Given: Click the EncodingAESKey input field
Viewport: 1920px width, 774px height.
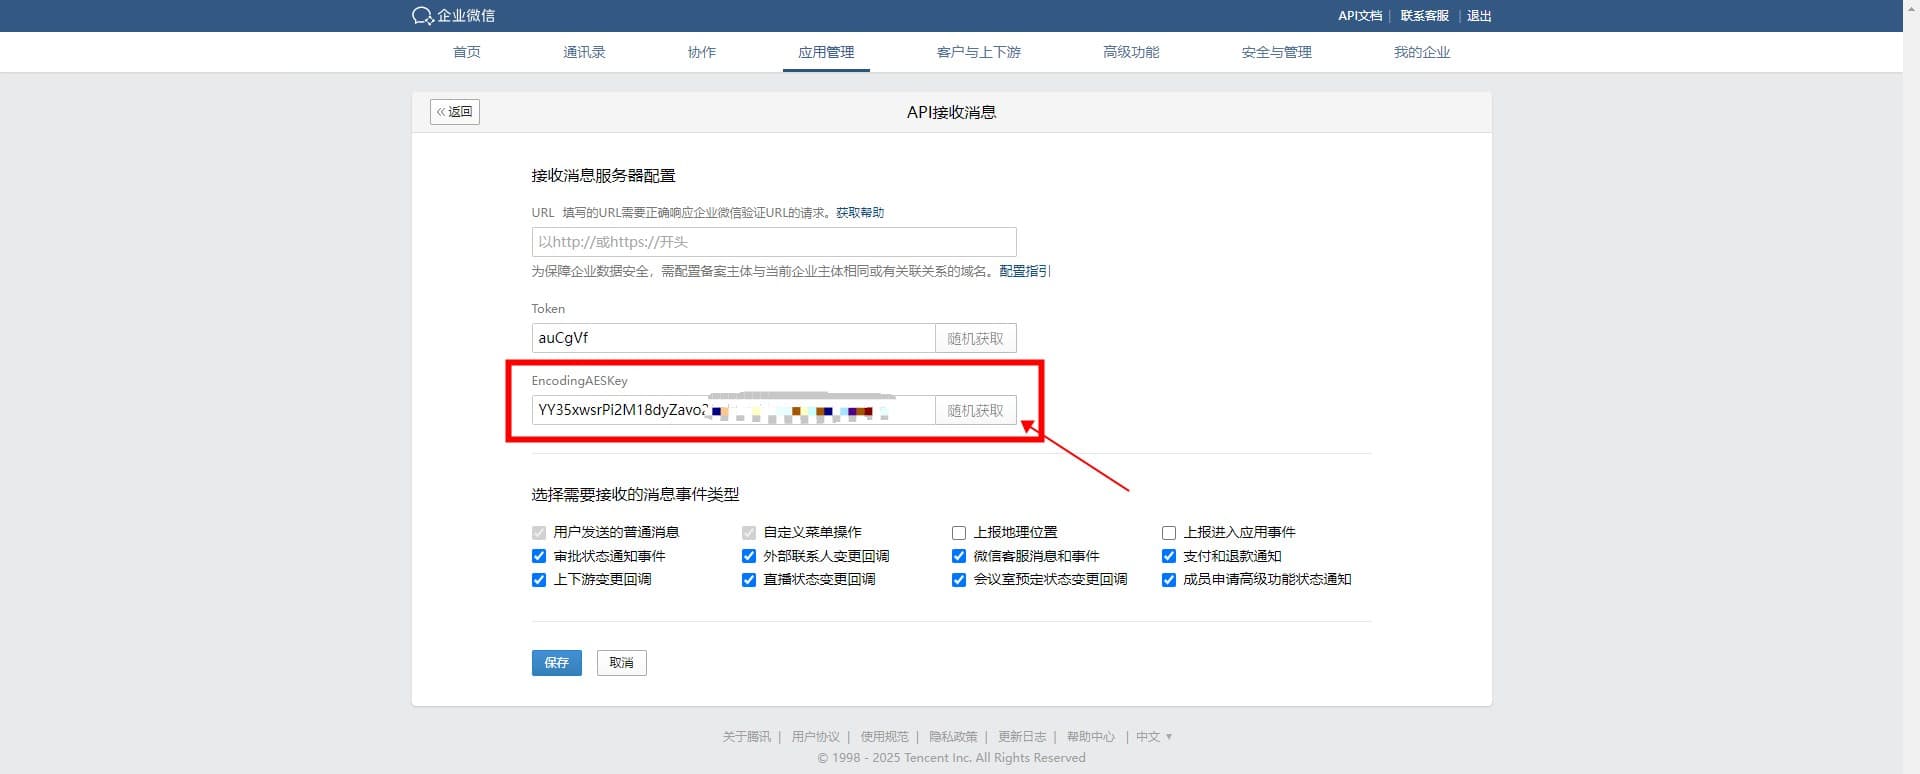Looking at the screenshot, I should click(x=733, y=410).
